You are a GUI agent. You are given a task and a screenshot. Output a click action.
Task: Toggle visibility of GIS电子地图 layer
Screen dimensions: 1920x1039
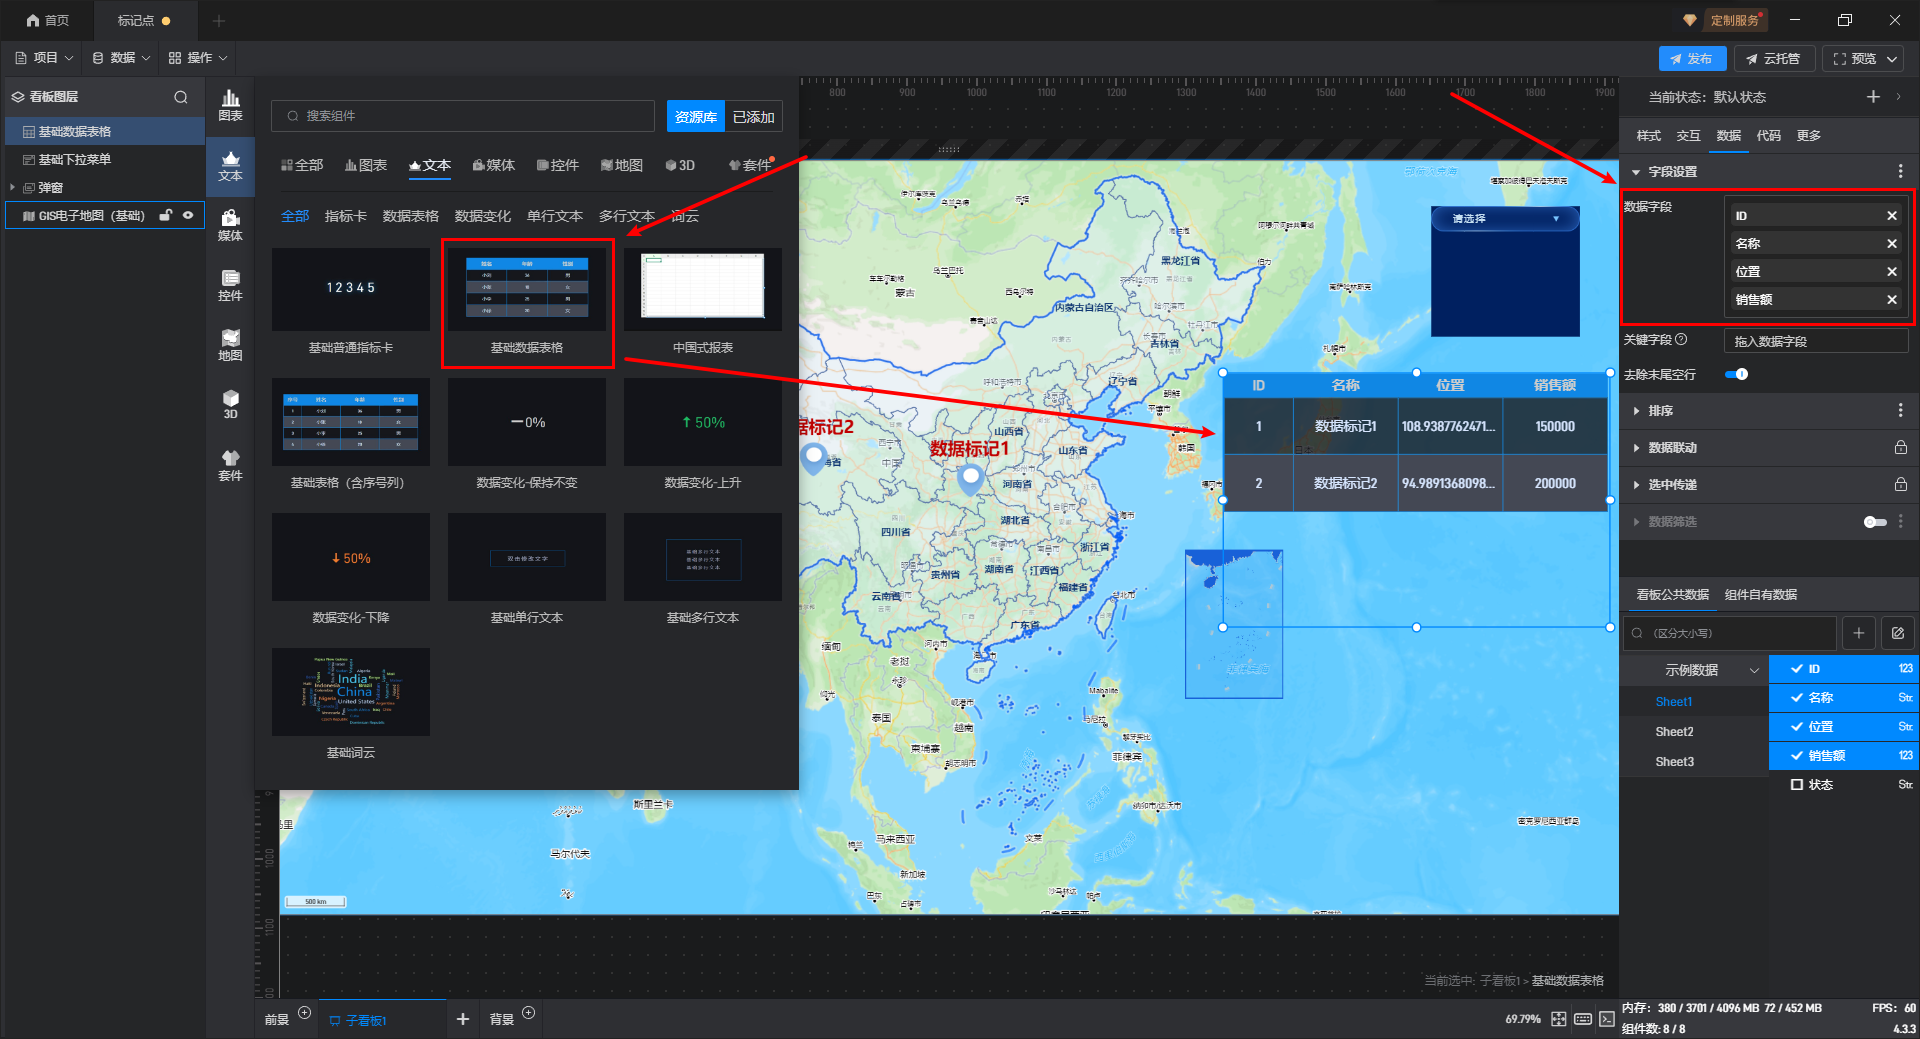click(188, 215)
